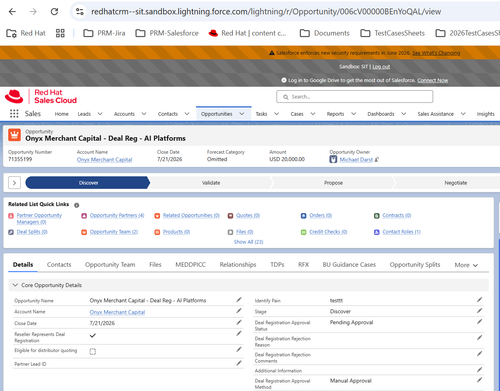Image resolution: width=500 pixels, height=391 pixels.
Task: Click the browser reload icon
Action: click(x=54, y=12)
